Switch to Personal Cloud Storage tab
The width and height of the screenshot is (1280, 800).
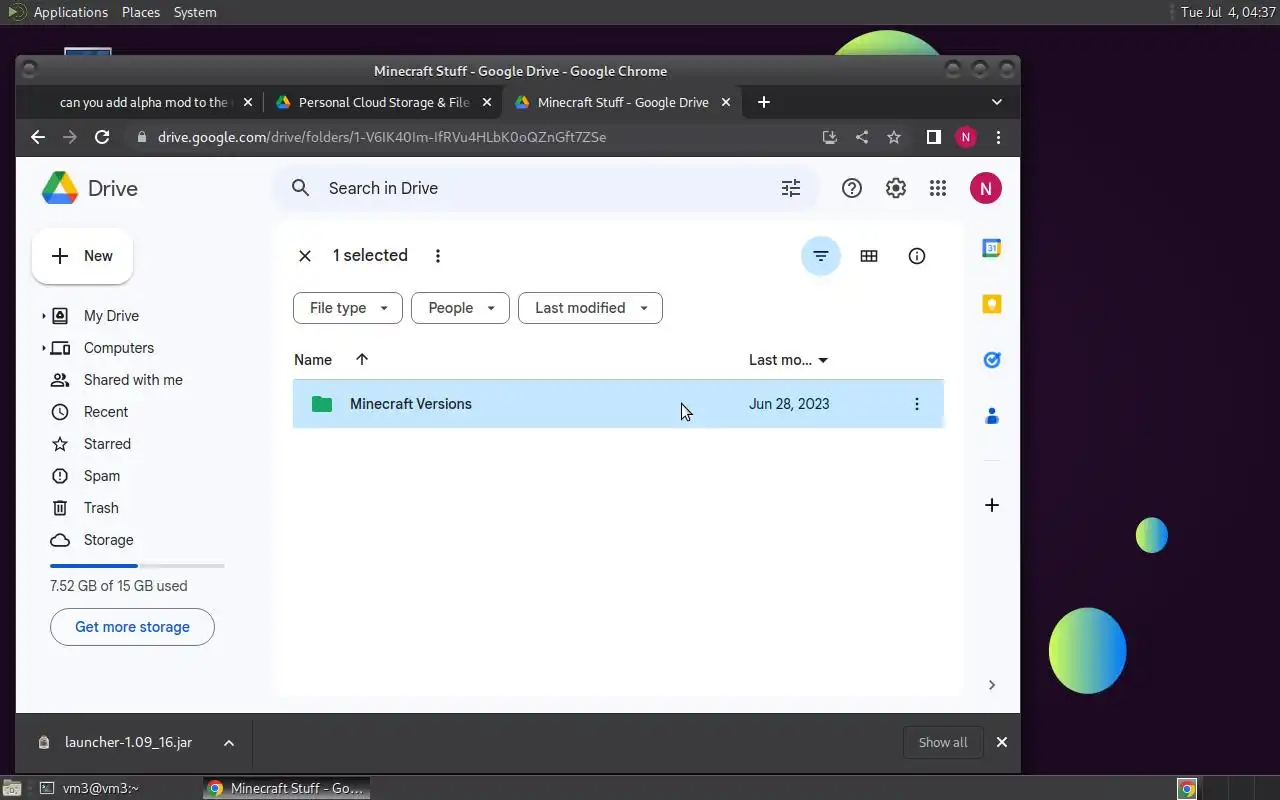click(384, 102)
